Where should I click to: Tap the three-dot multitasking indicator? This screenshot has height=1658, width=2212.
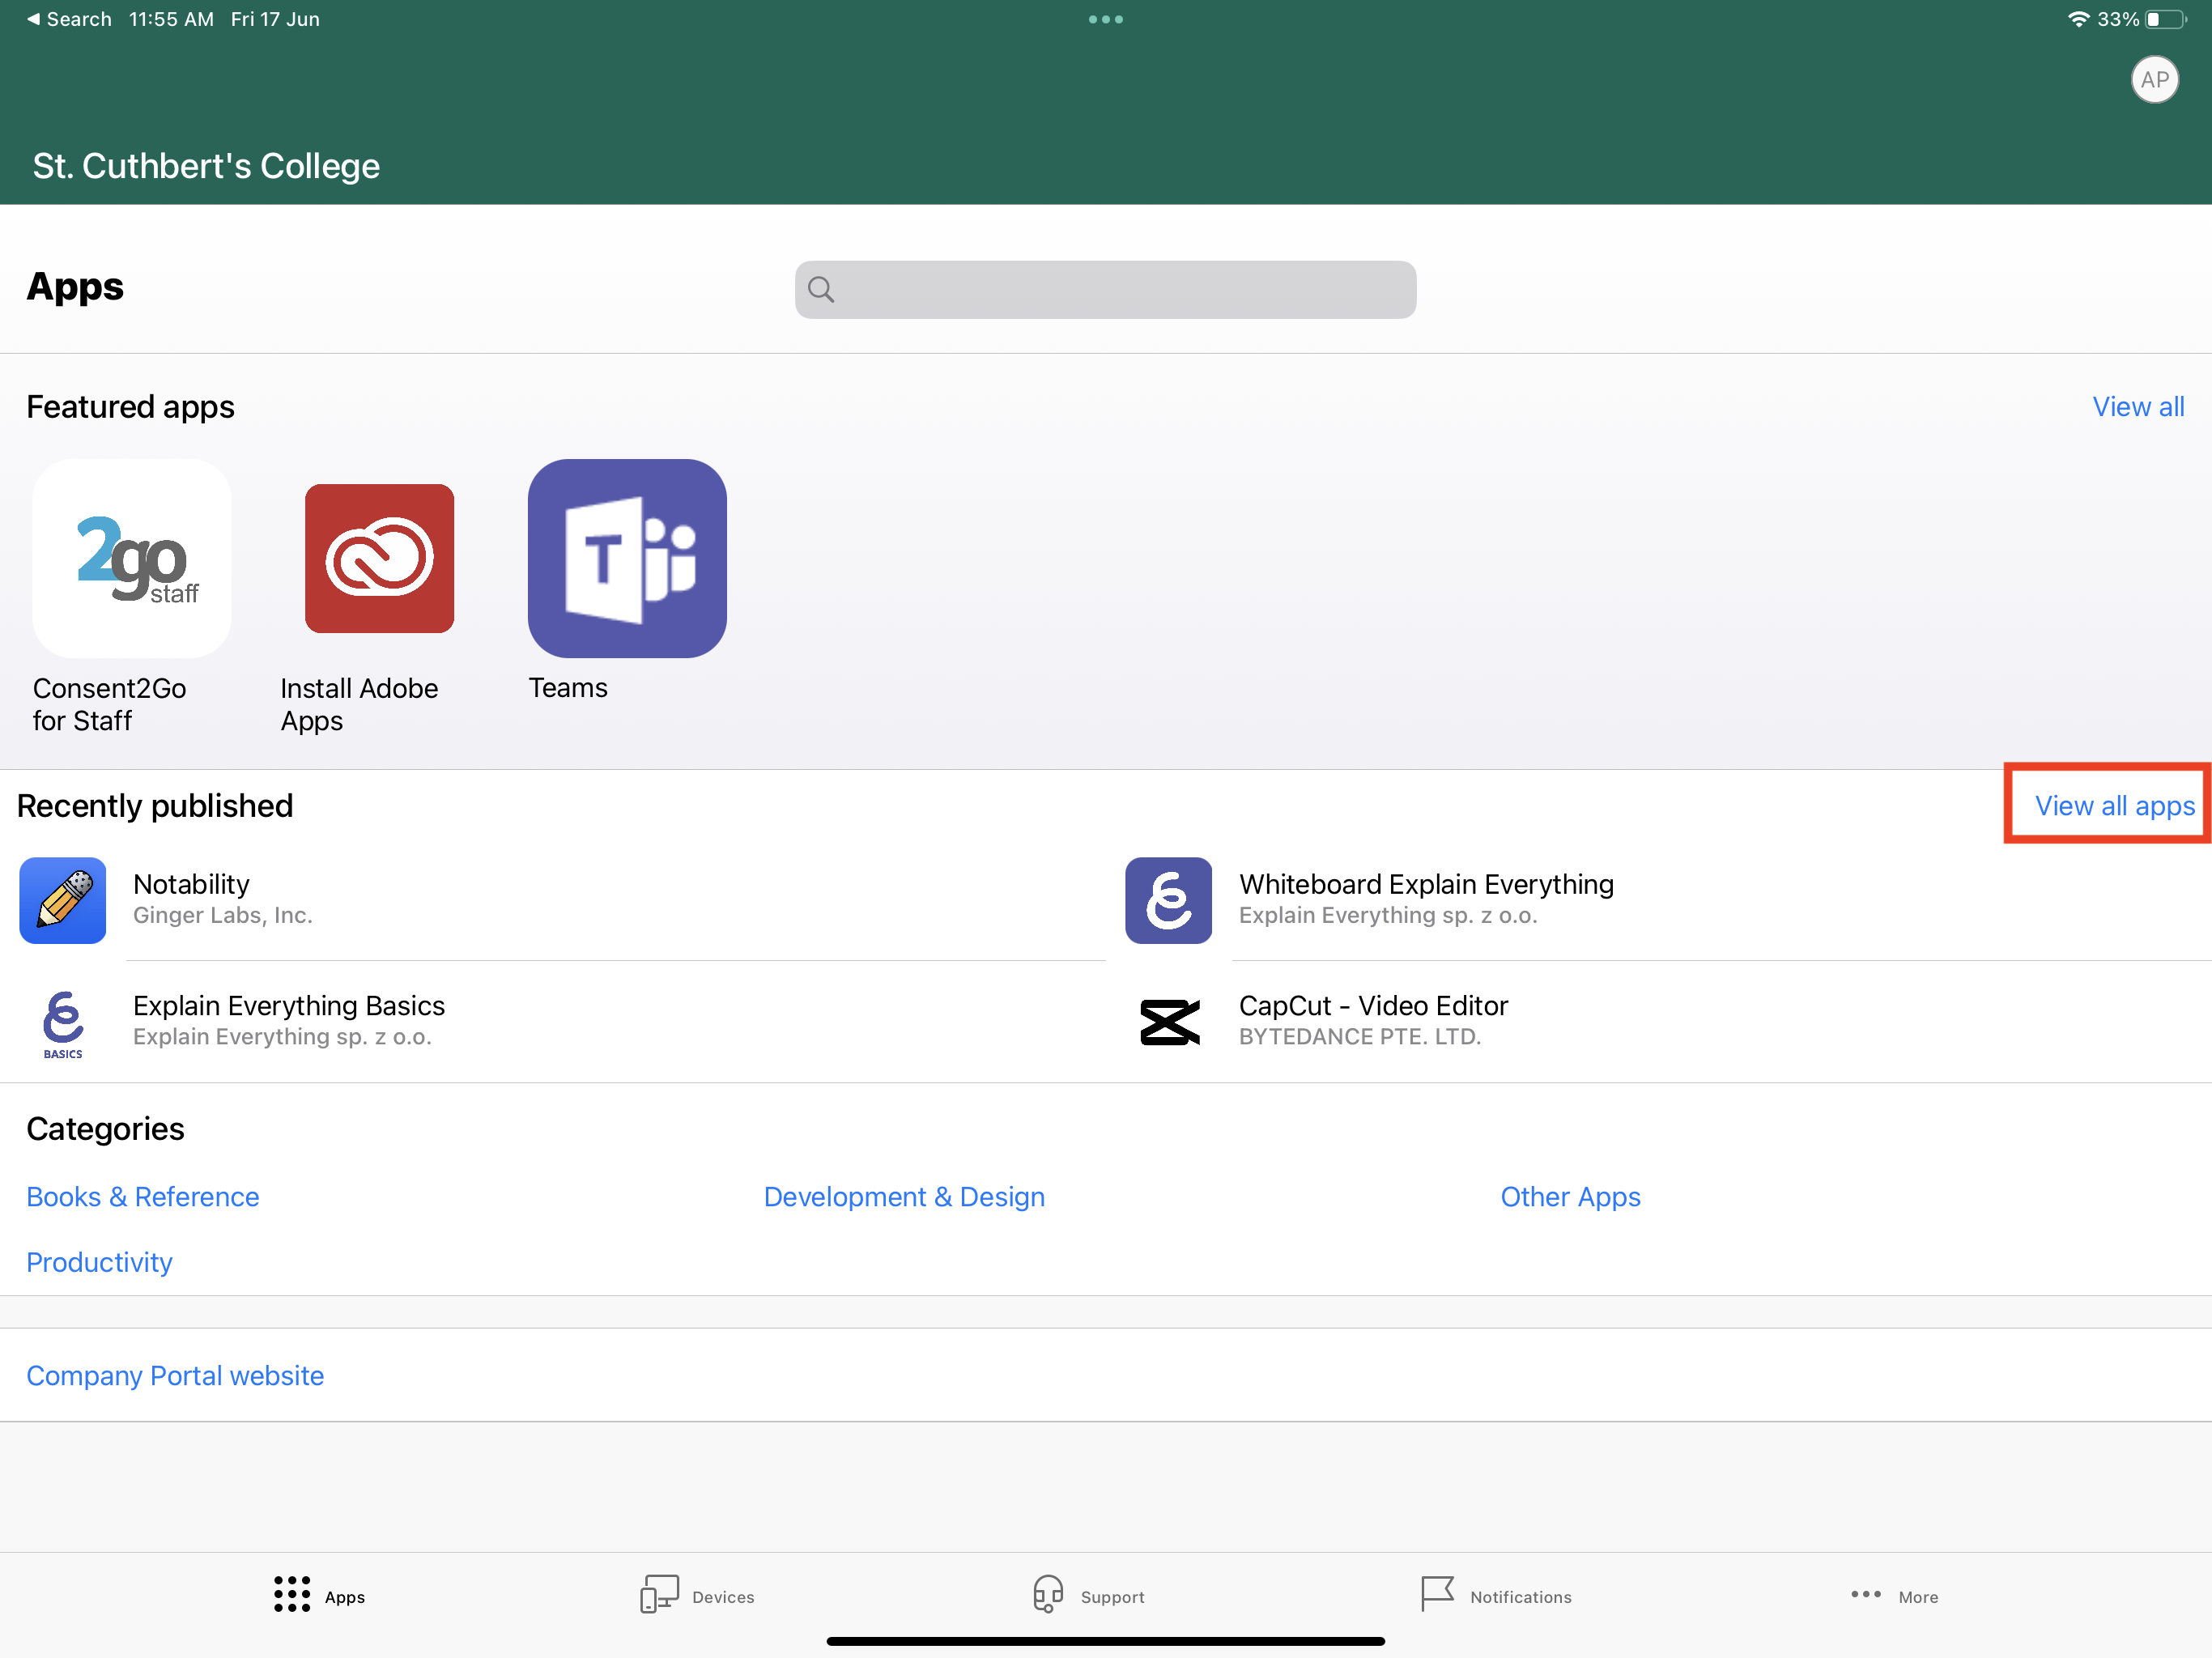[x=1106, y=20]
